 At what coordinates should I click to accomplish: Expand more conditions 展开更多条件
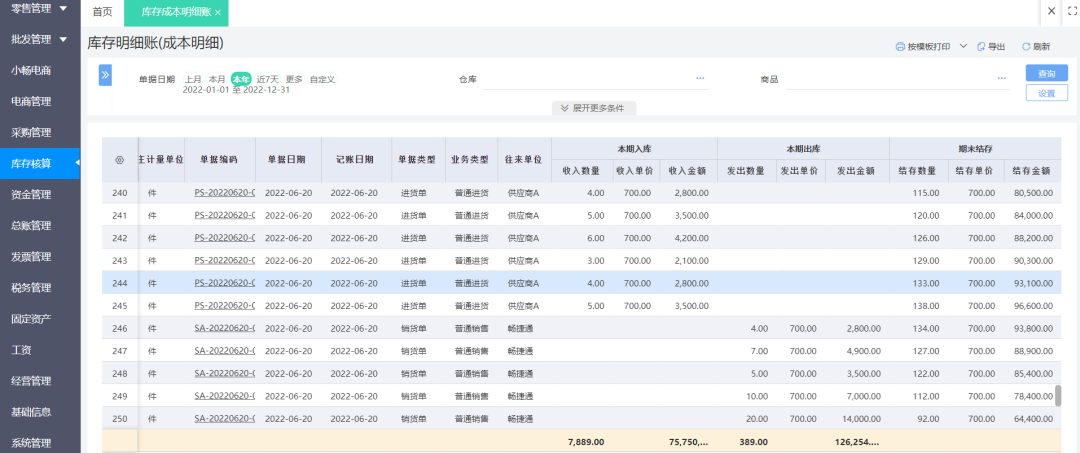point(593,108)
